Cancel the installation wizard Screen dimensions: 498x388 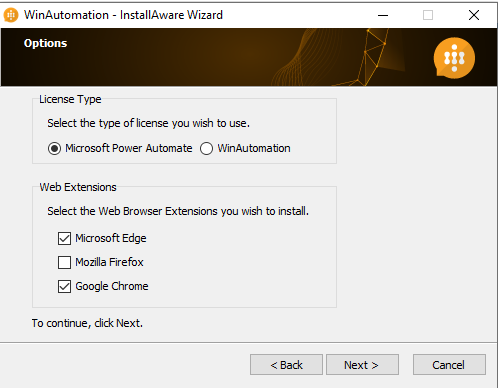click(x=449, y=365)
